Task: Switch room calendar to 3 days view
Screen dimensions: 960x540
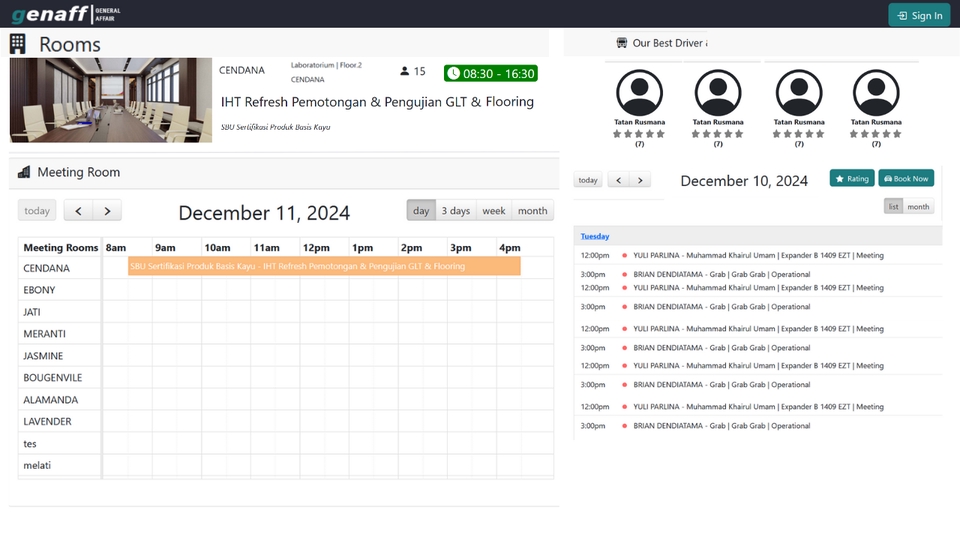Action: coord(456,211)
